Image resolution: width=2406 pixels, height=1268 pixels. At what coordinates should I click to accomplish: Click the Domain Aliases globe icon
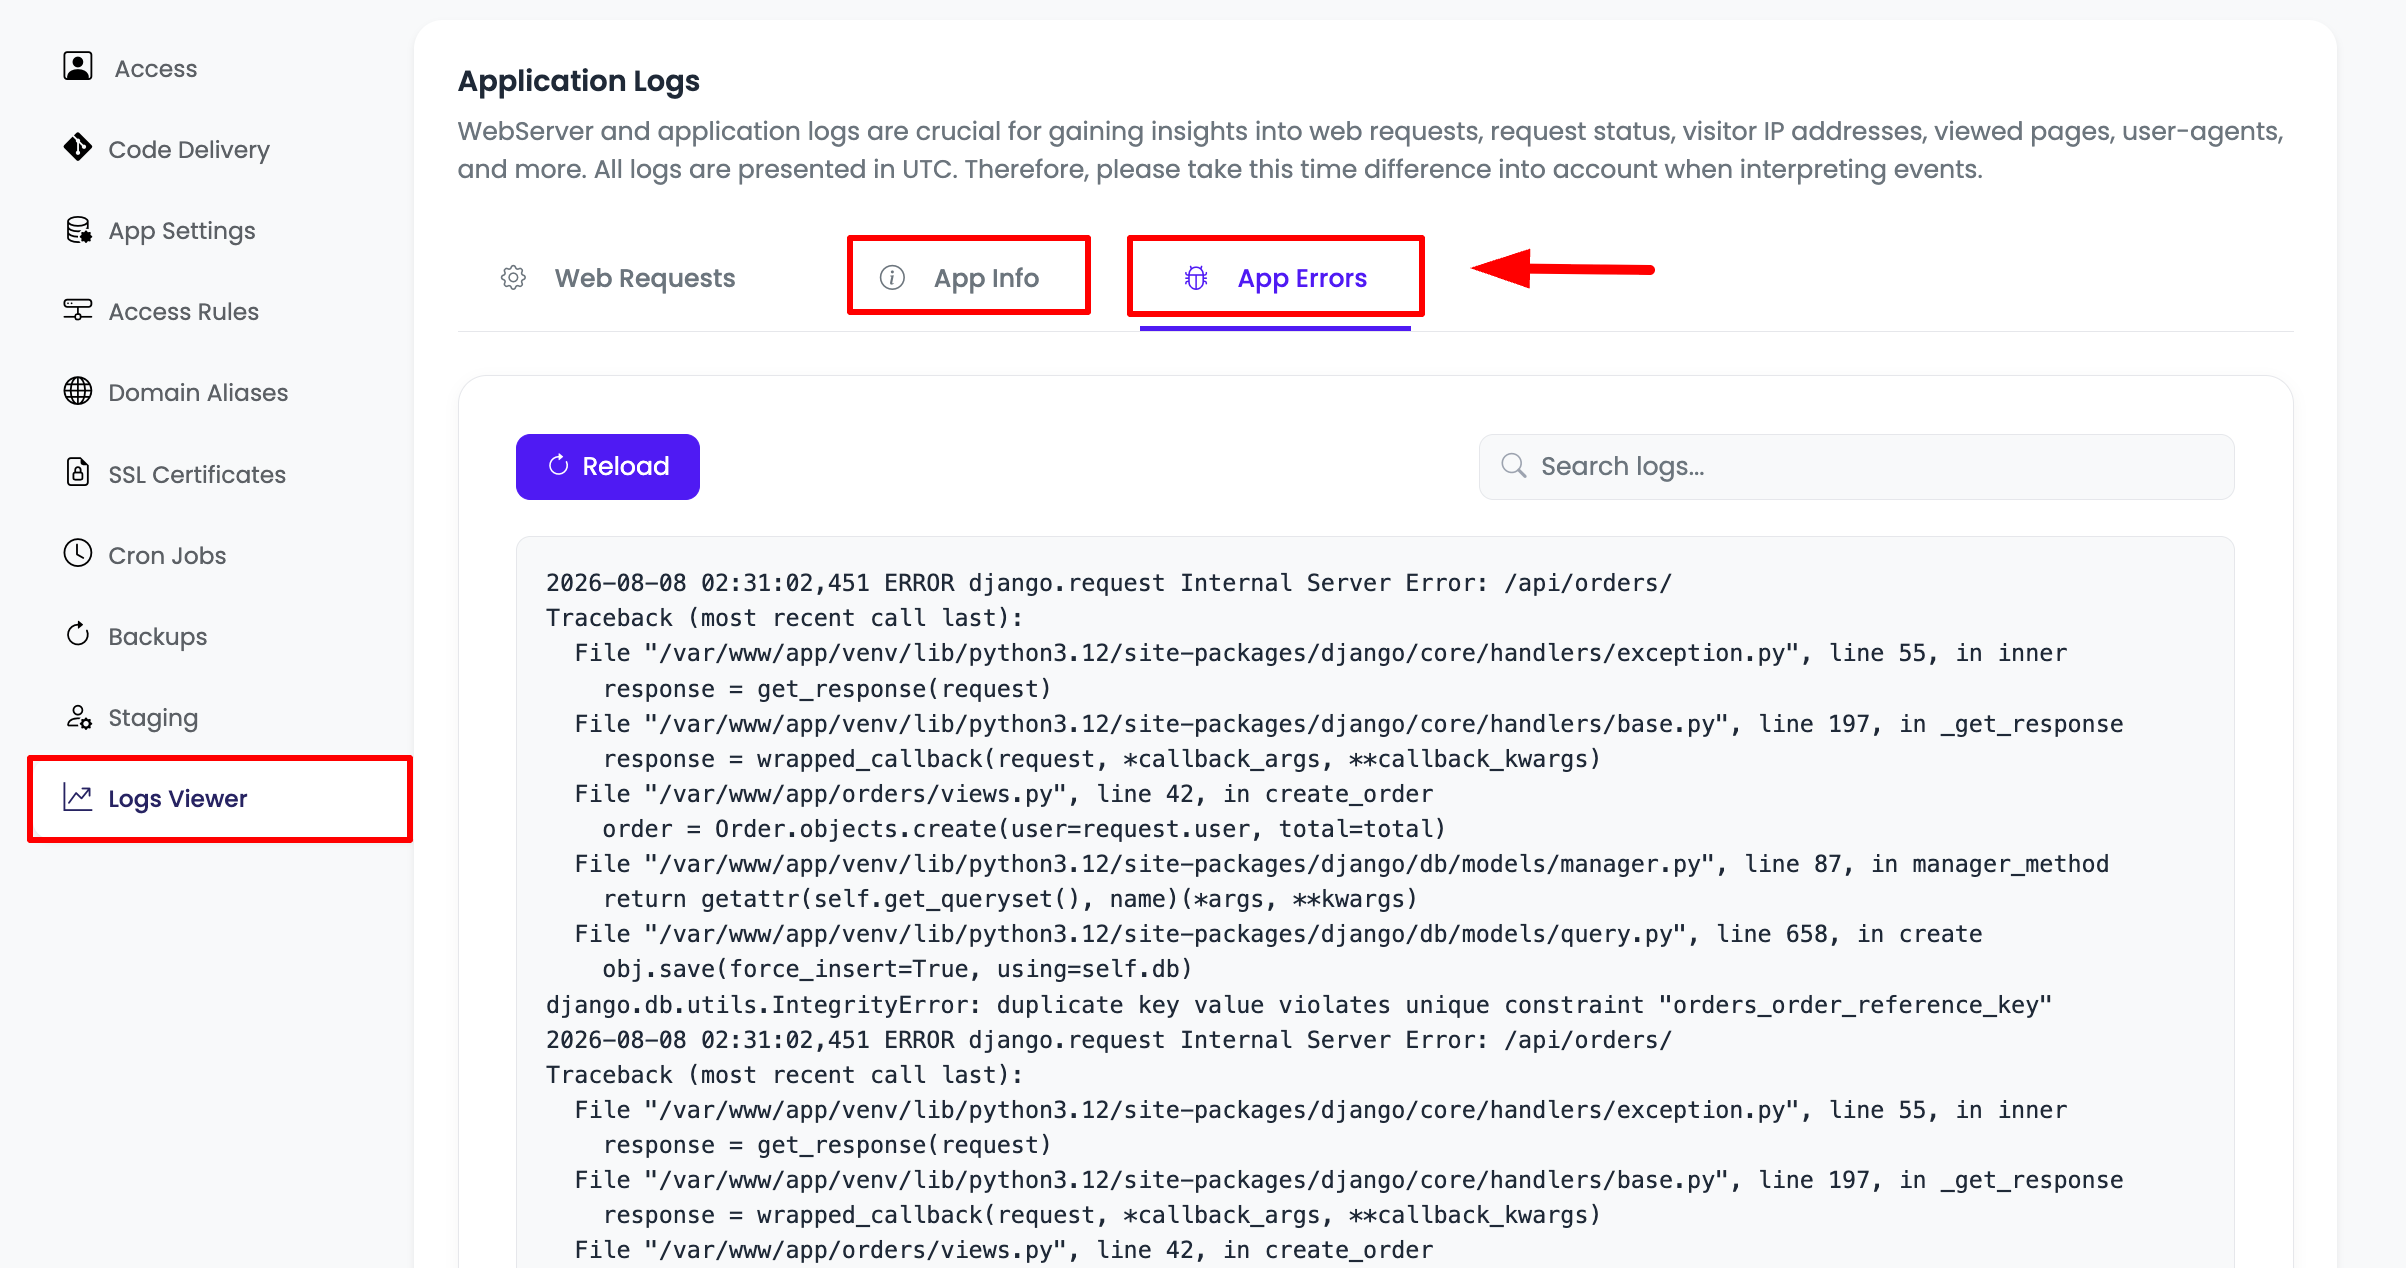[x=78, y=391]
